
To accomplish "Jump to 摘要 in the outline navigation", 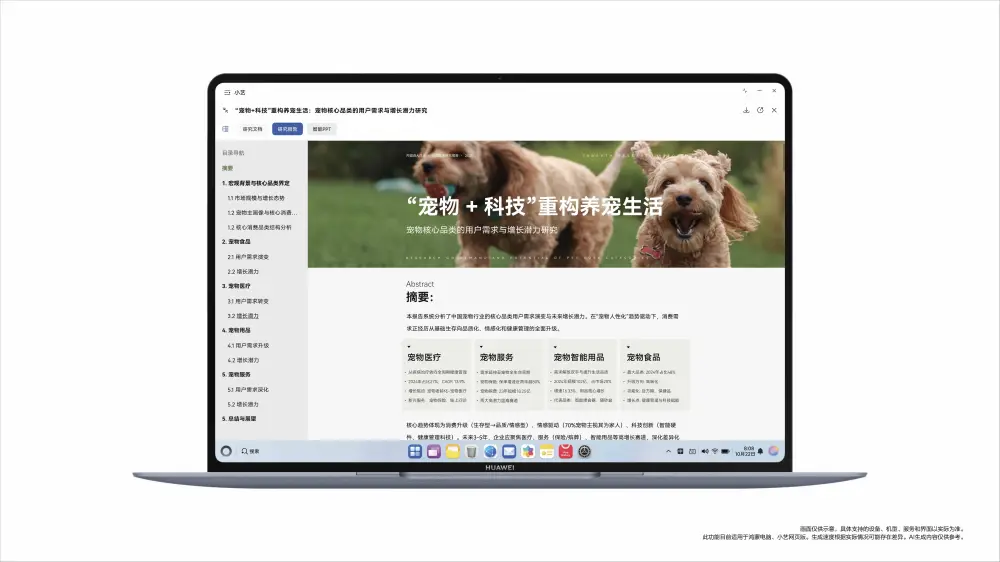I will click(228, 168).
